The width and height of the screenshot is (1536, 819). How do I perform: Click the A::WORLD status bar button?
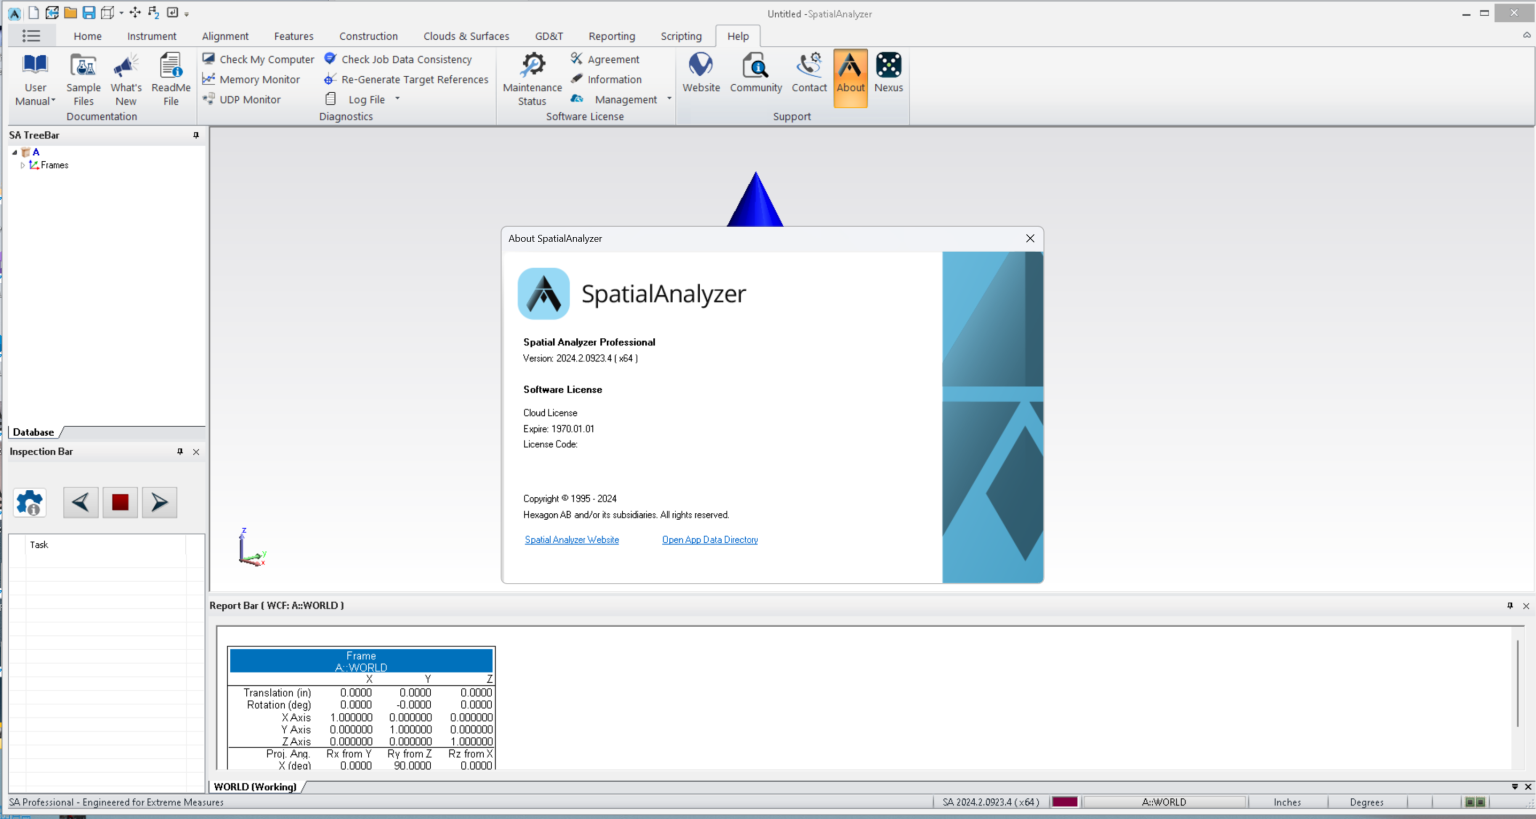[x=1164, y=802]
